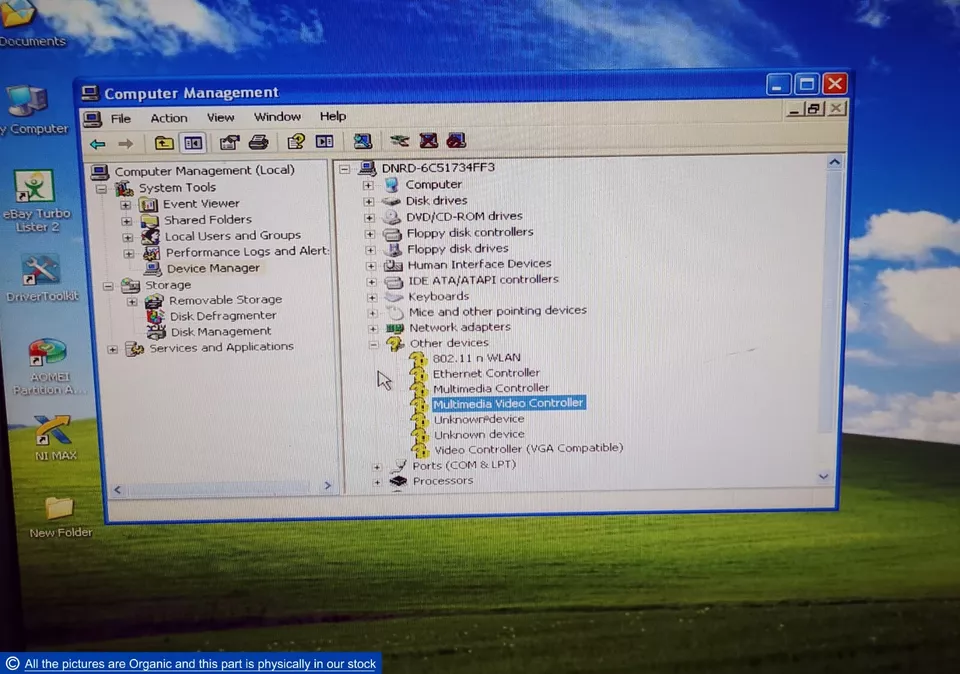960x674 pixels.
Task: Click the Print toolbar icon
Action: coord(259,143)
